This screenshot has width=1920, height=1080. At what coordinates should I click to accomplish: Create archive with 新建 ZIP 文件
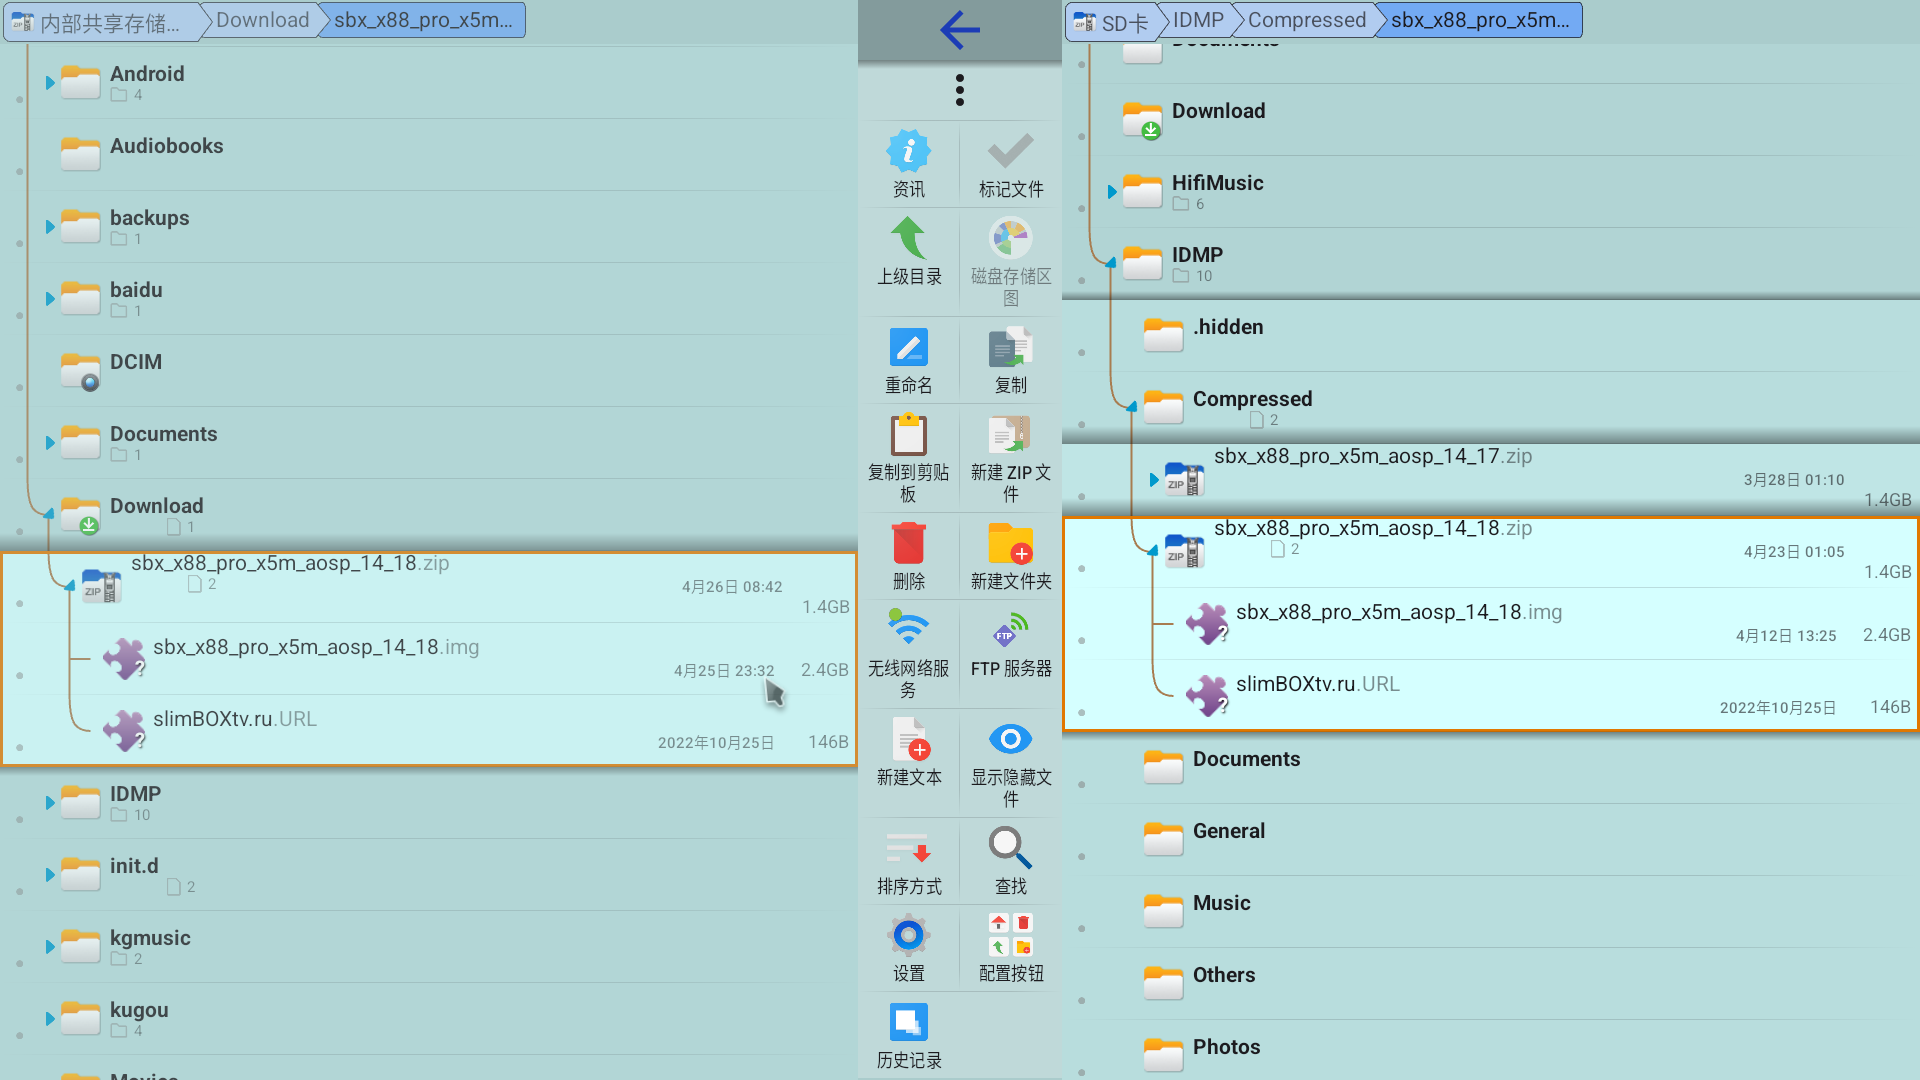(1011, 435)
